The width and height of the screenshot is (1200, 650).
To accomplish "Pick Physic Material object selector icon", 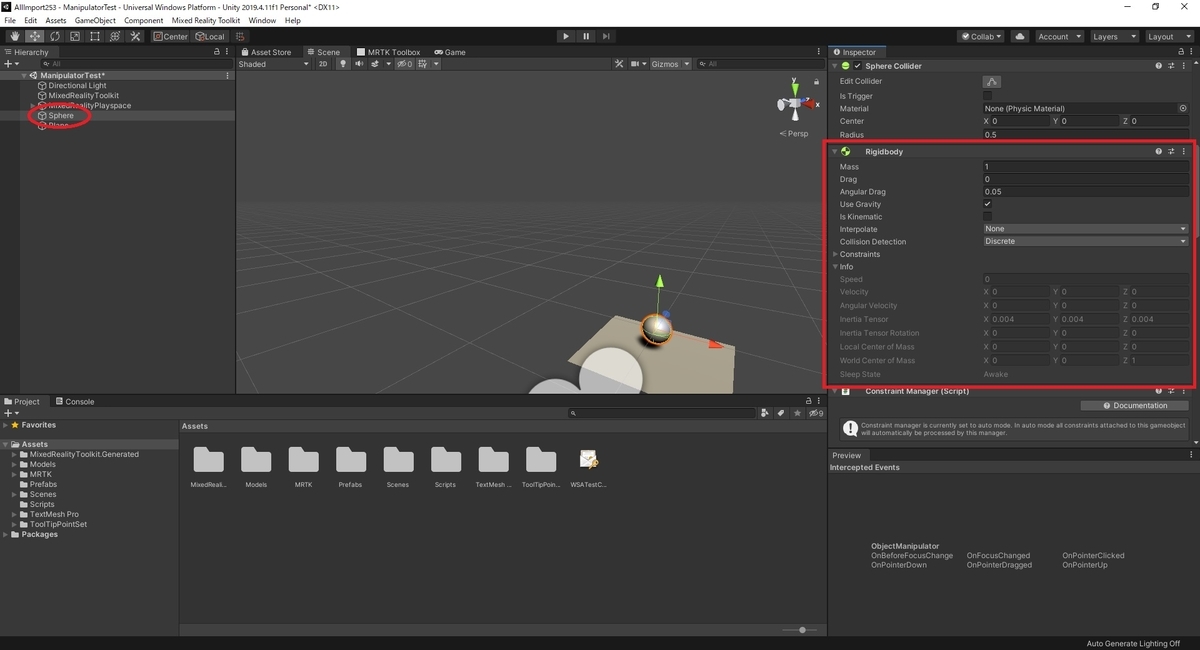I will pyautogui.click(x=1183, y=108).
